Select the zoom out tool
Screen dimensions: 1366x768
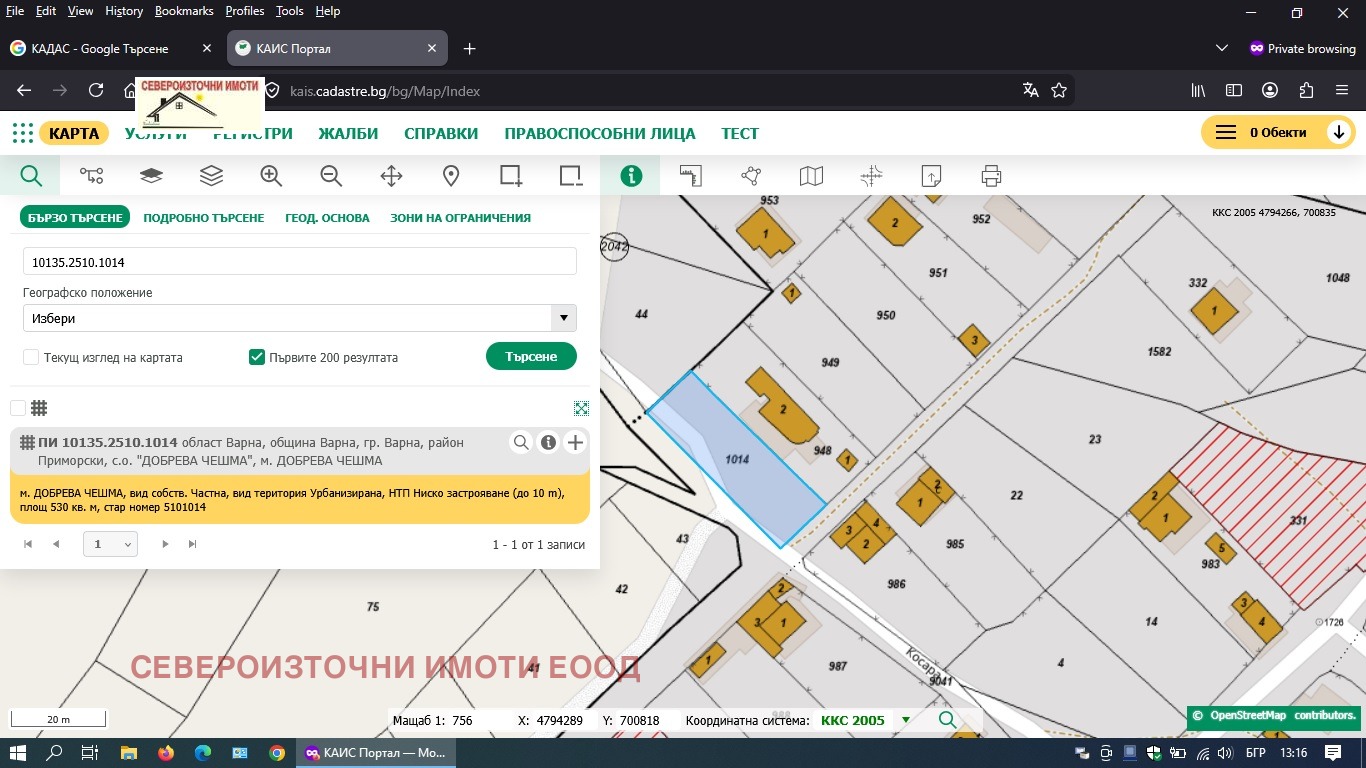(331, 175)
